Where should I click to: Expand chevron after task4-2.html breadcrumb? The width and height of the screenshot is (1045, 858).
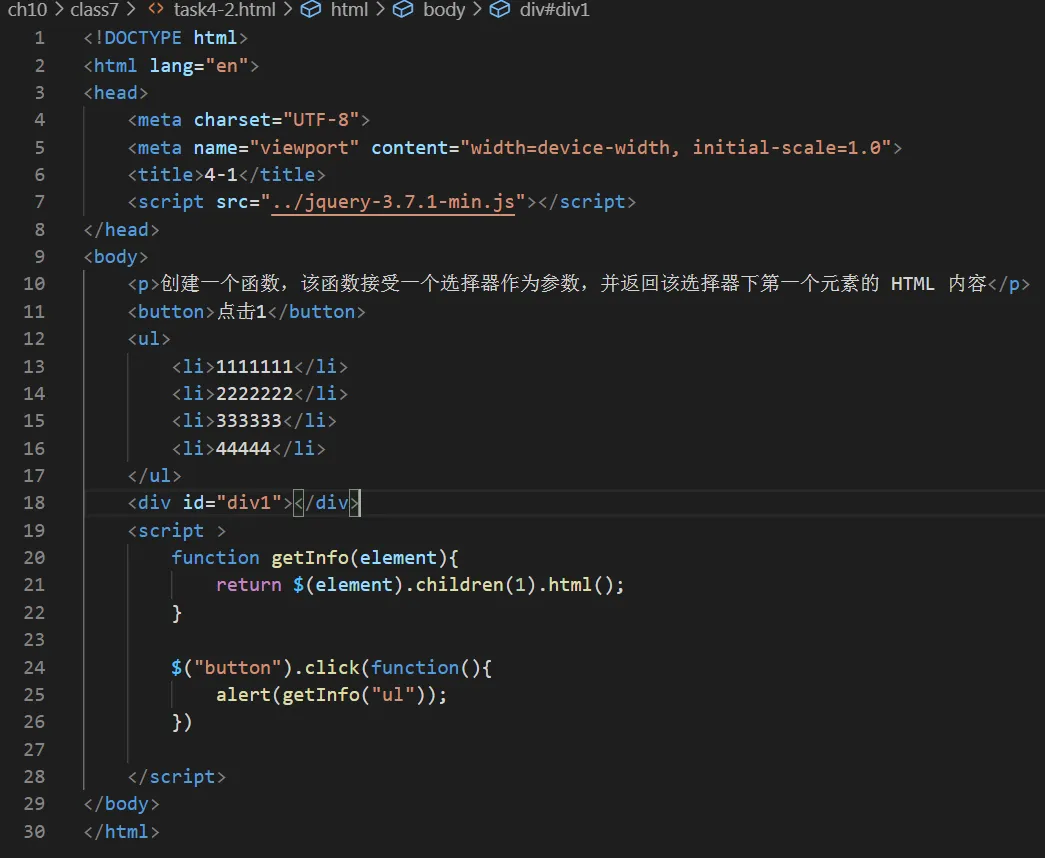coord(287,10)
